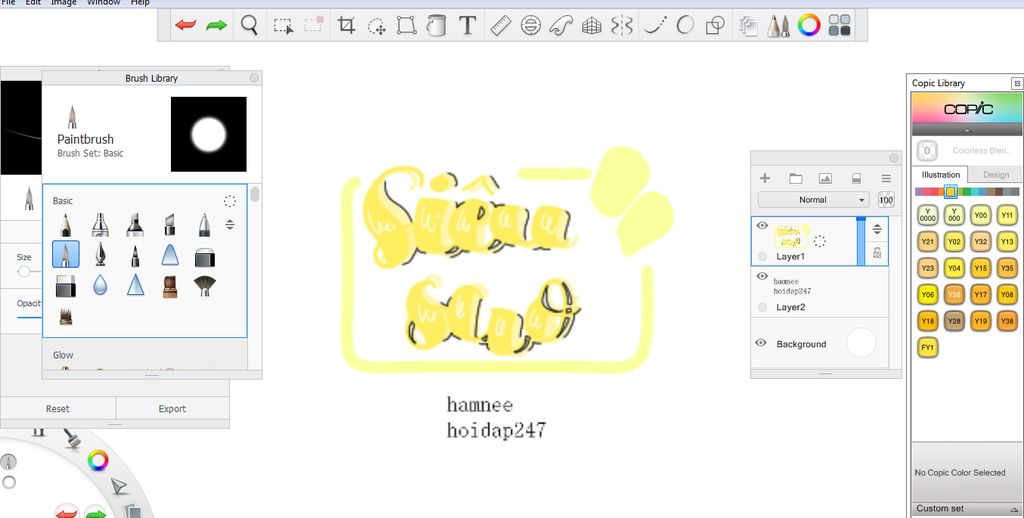Select the Steady Stroke tool
The height and width of the screenshot is (518, 1024).
655,25
